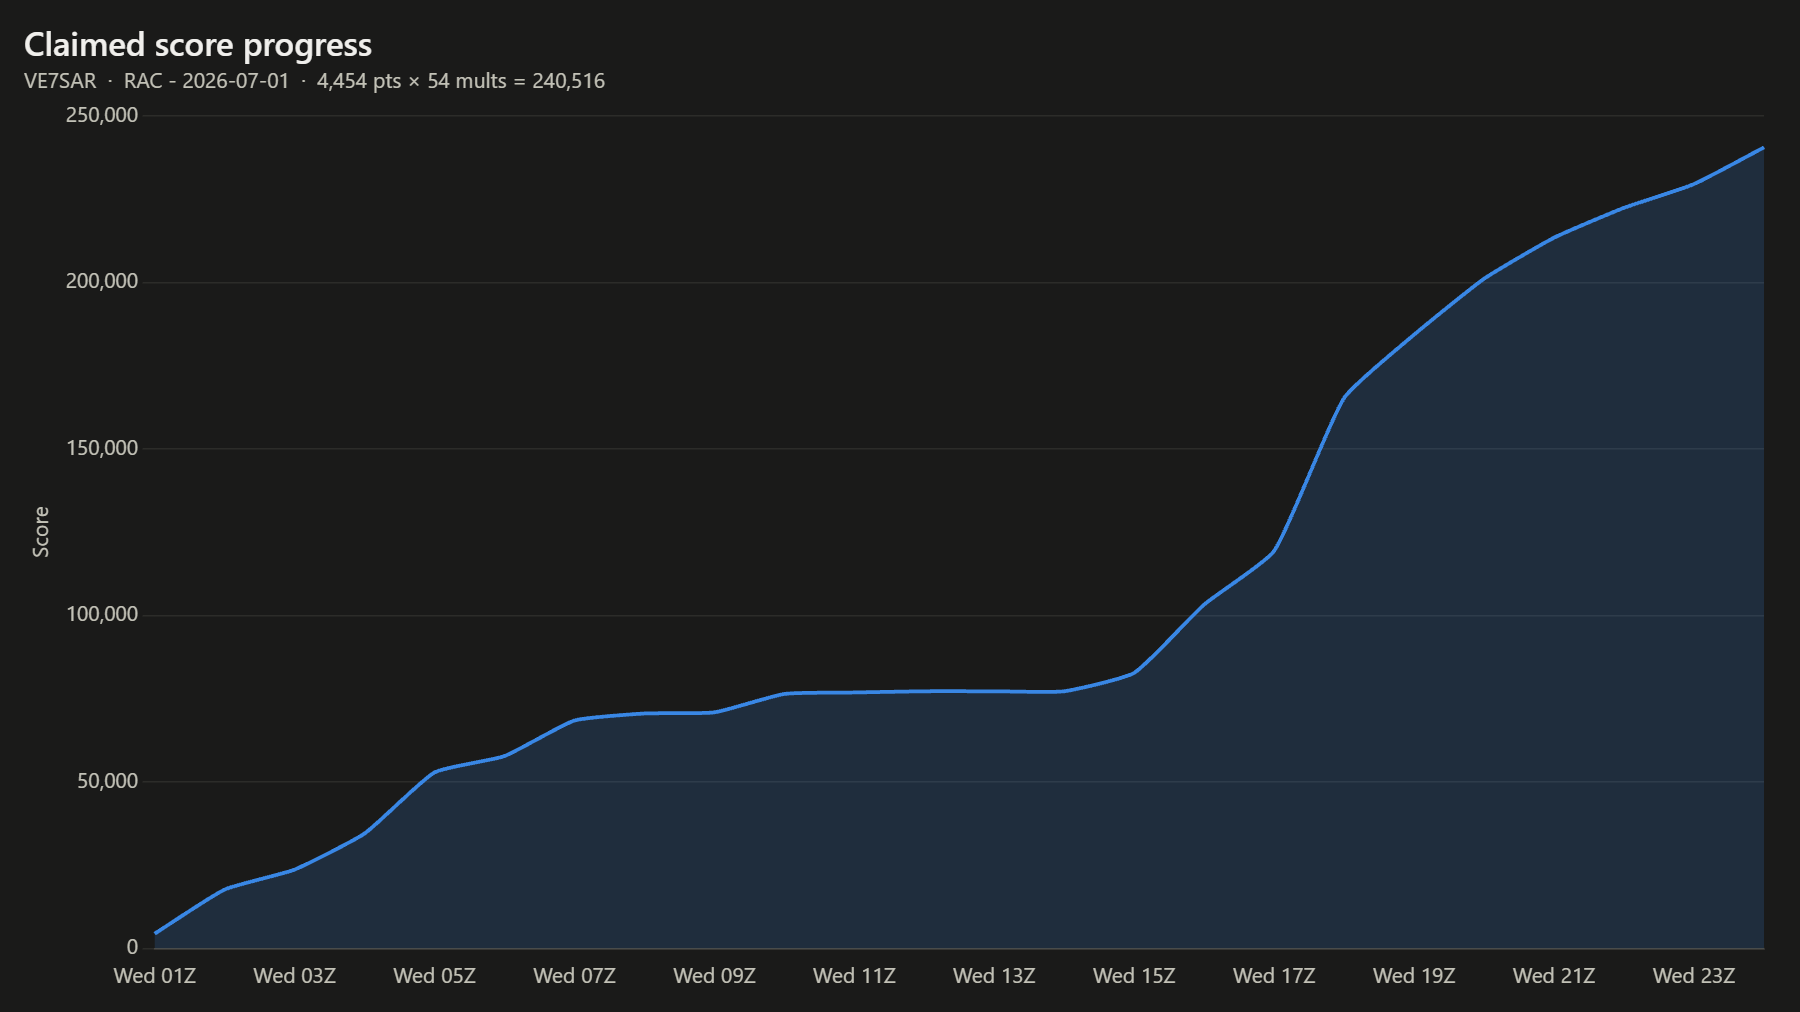Click the 'Wed 11Z' x-axis label

[855, 976]
